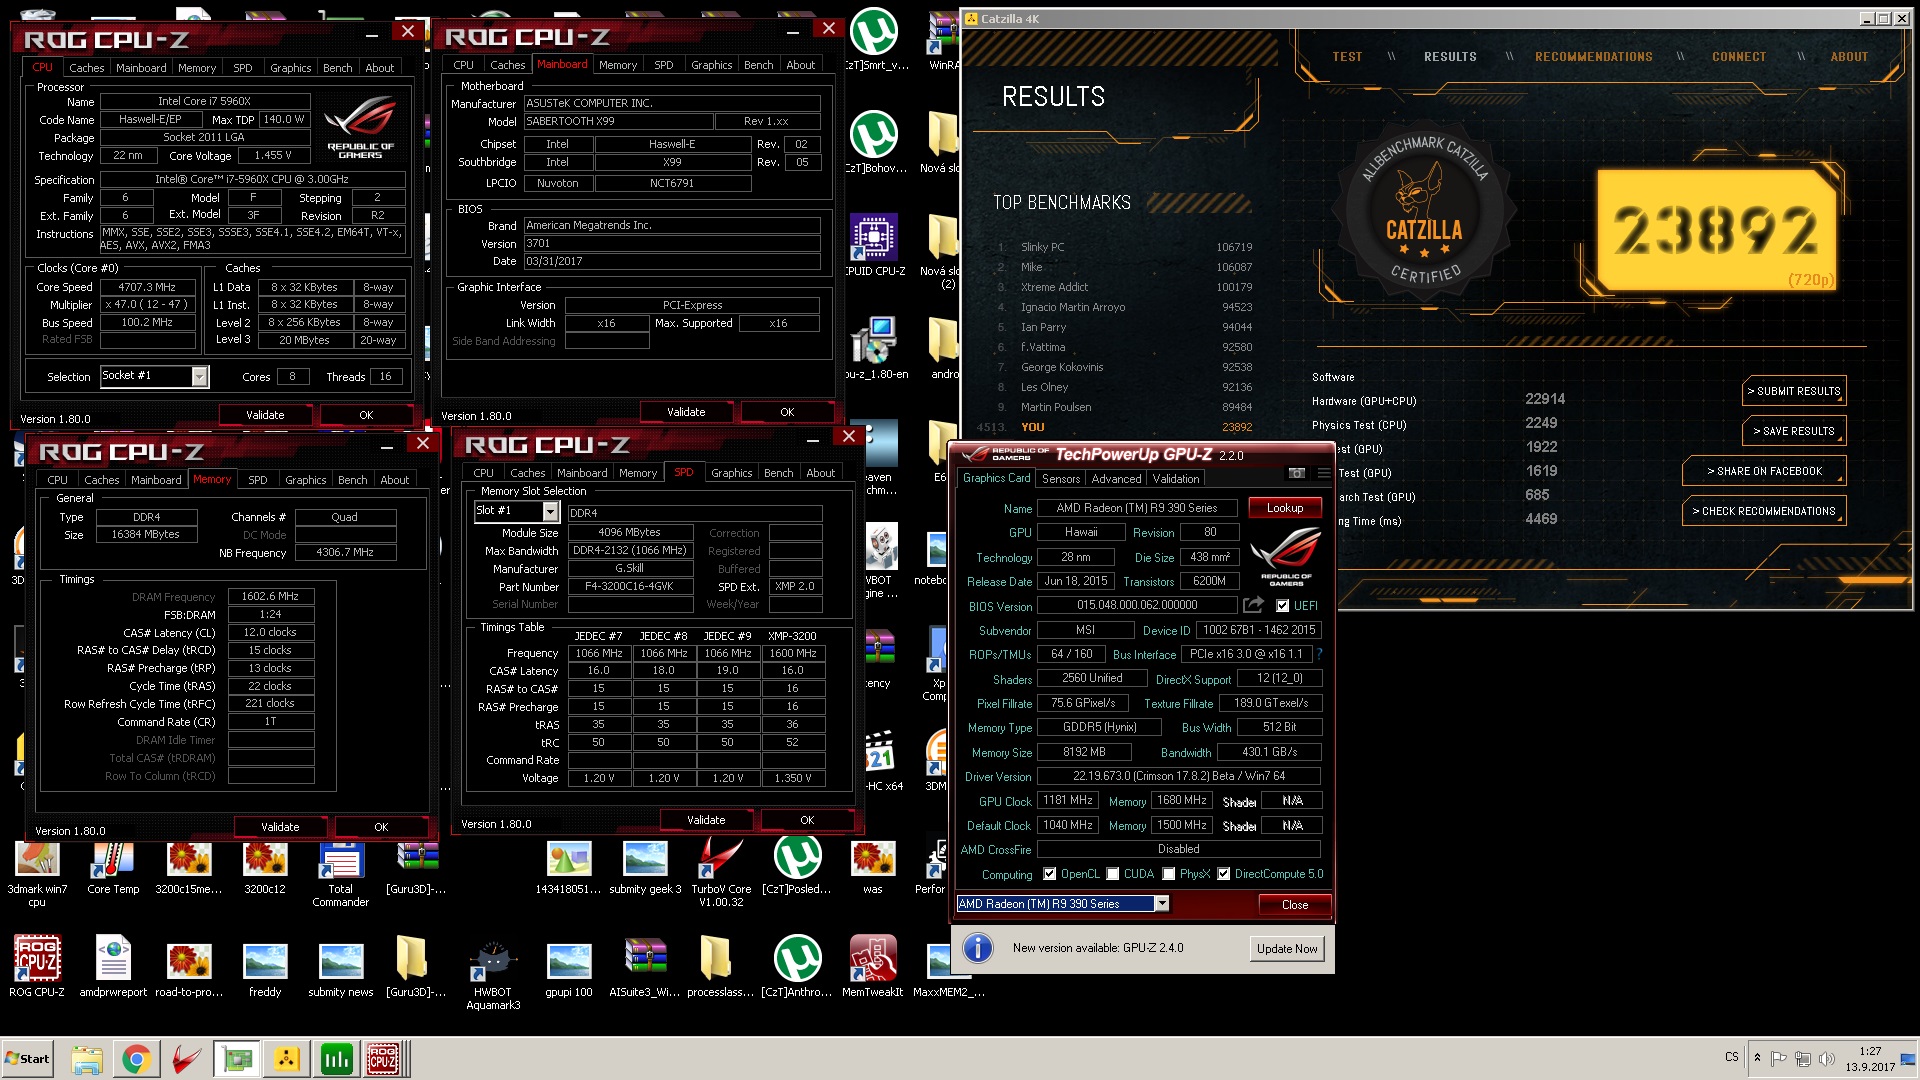Click the 23892 score display
The width and height of the screenshot is (1920, 1080).
(x=1715, y=231)
